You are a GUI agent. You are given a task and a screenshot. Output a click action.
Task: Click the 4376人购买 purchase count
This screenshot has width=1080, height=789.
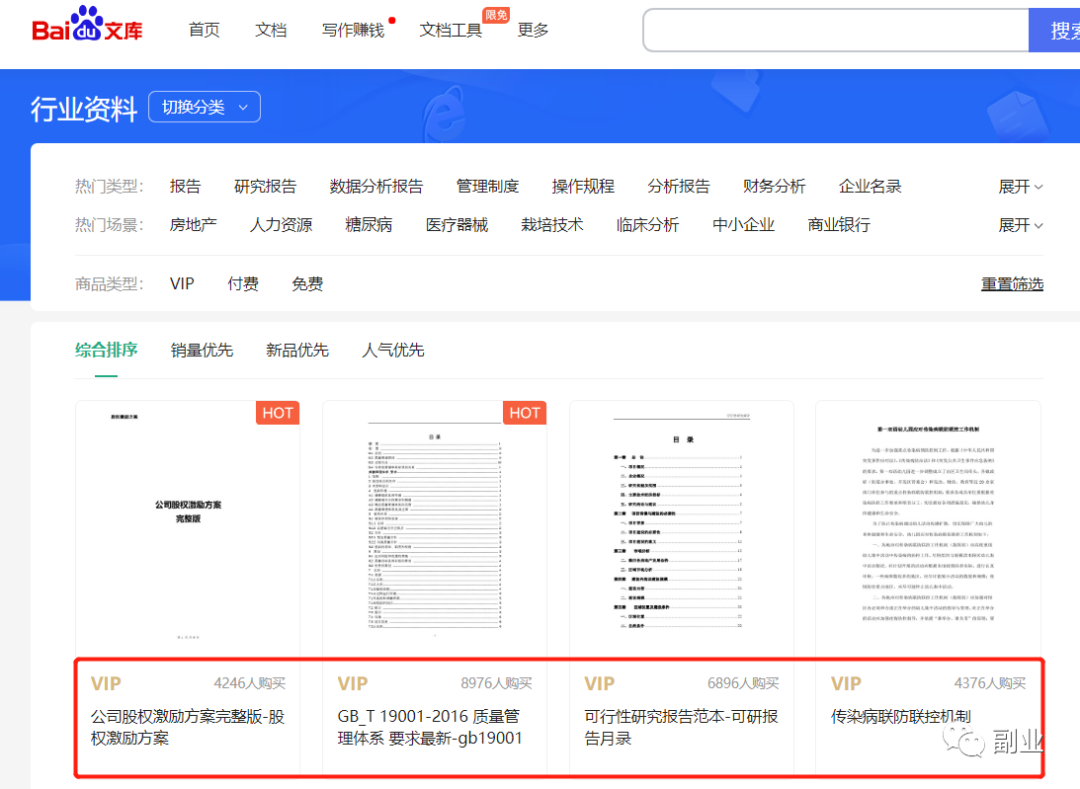coord(990,683)
